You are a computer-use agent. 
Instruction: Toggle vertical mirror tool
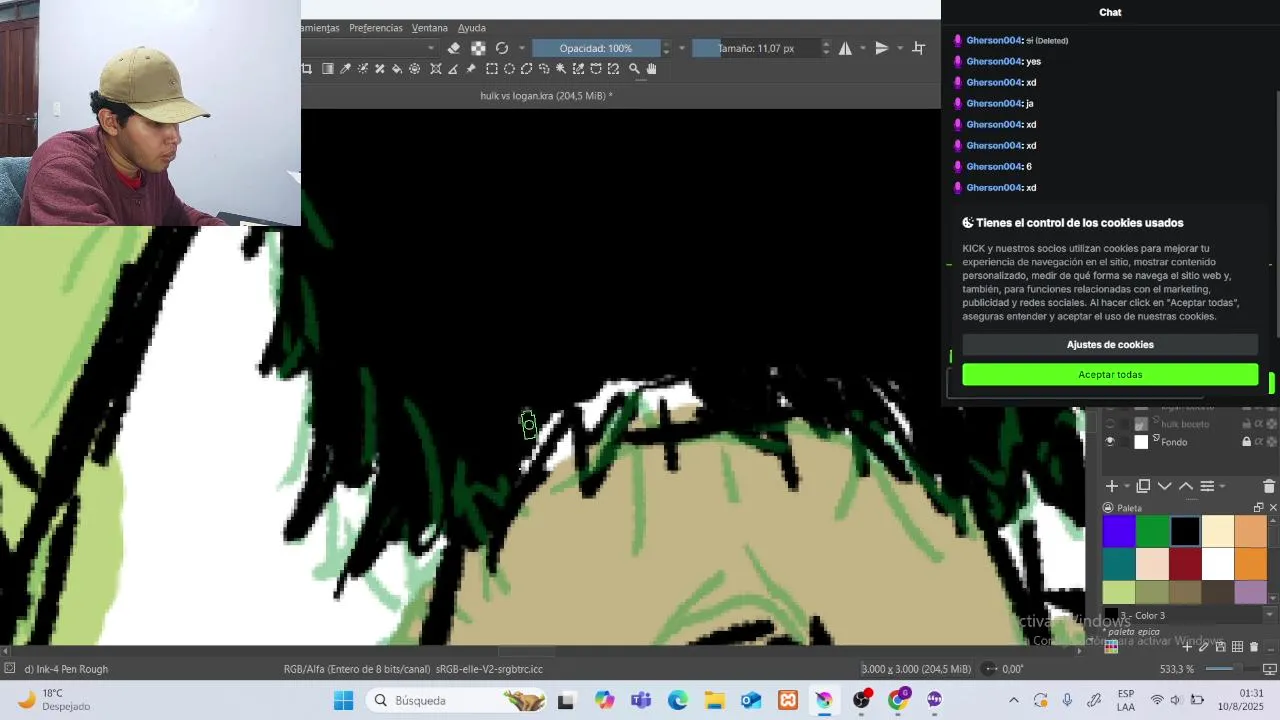(x=881, y=48)
